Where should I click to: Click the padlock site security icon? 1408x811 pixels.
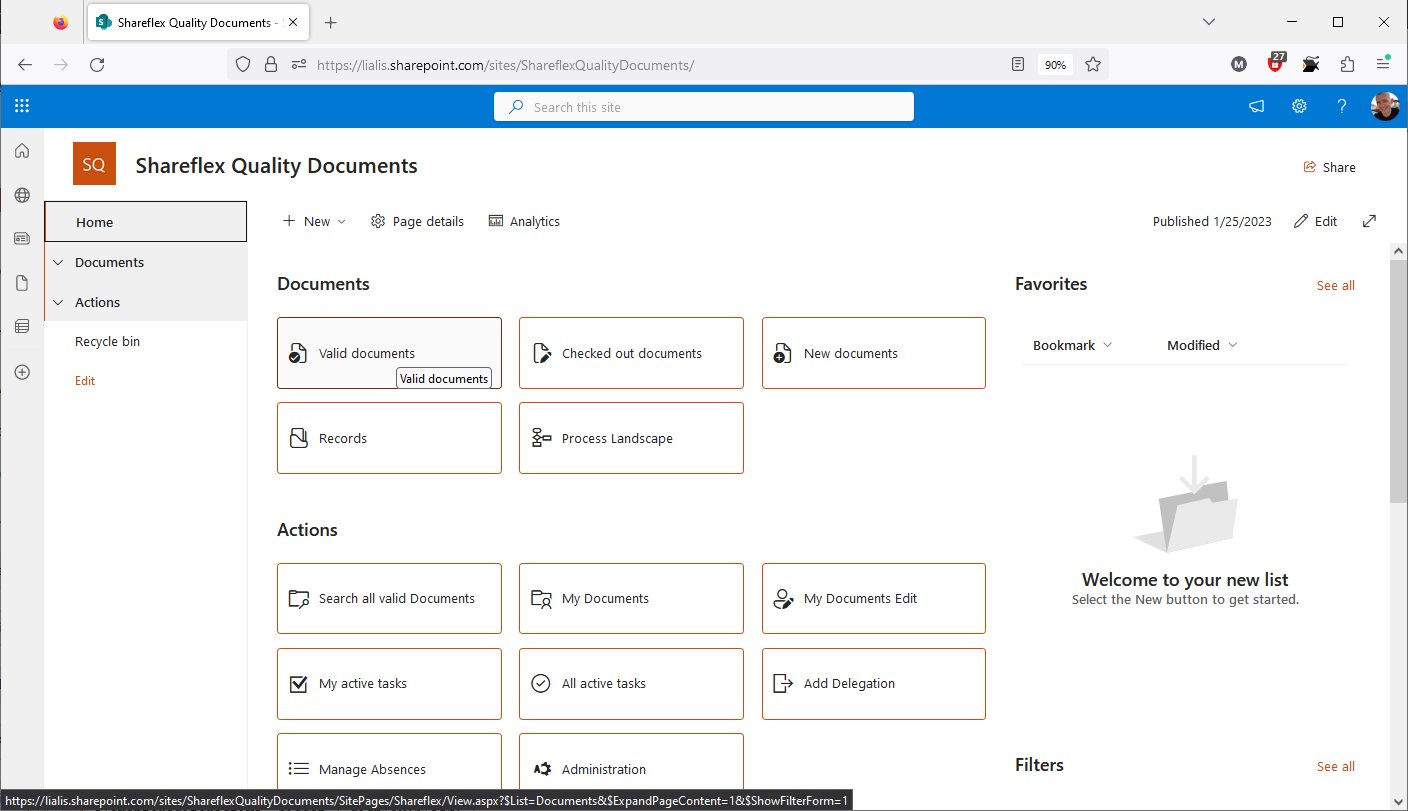click(270, 64)
